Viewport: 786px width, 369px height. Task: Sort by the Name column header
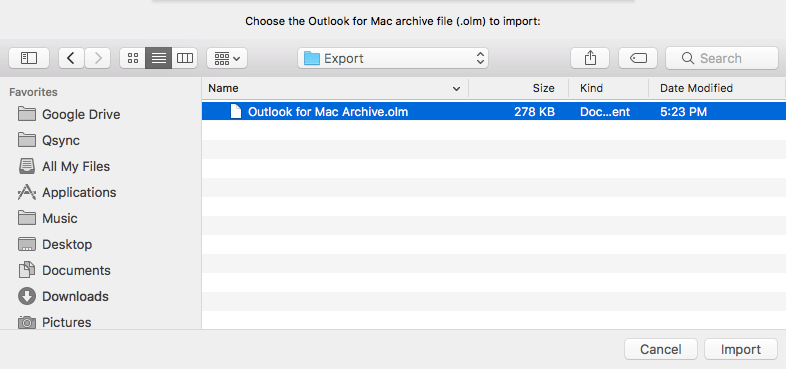click(335, 88)
